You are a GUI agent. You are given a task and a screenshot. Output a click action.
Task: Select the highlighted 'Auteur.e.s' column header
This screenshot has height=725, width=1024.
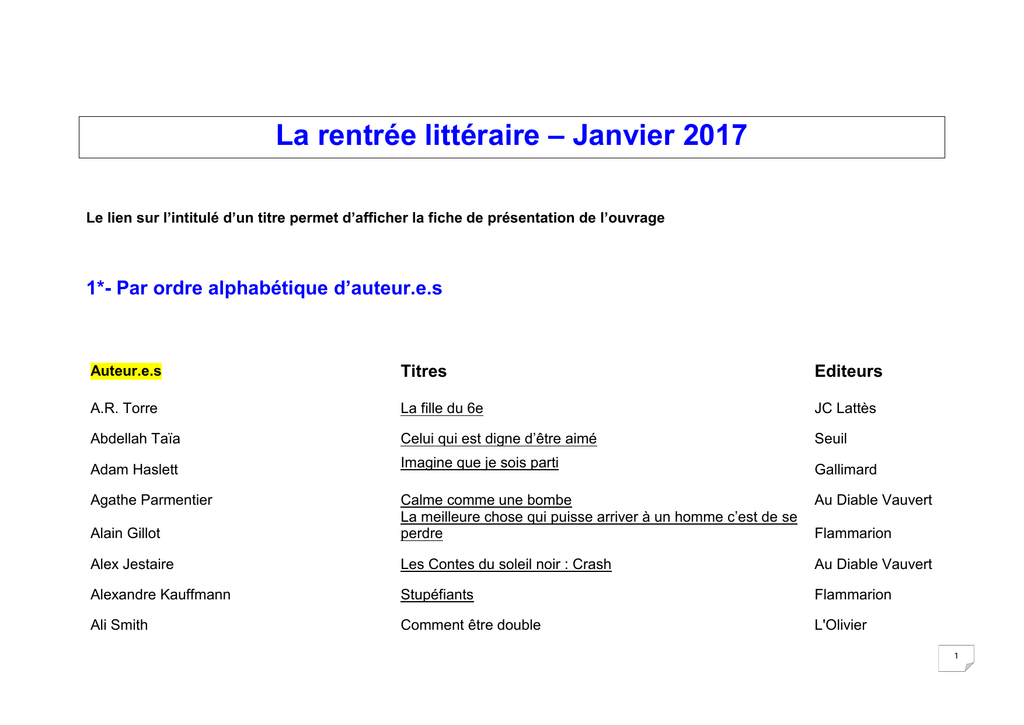(125, 371)
